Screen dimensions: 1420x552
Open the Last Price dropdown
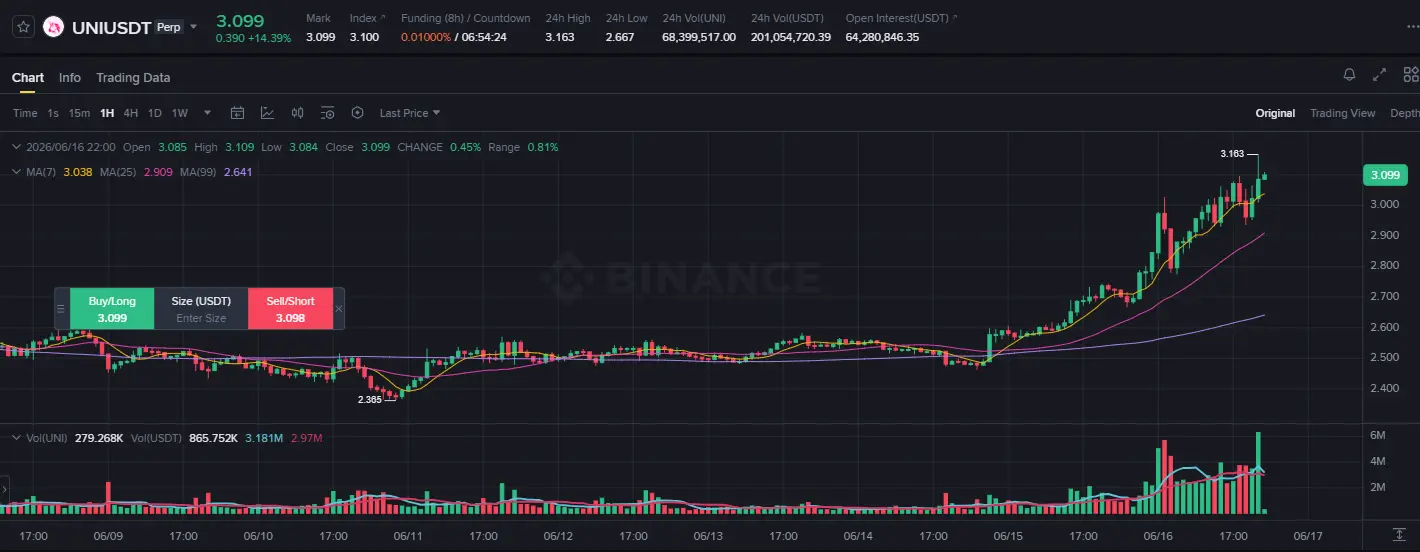pos(410,113)
